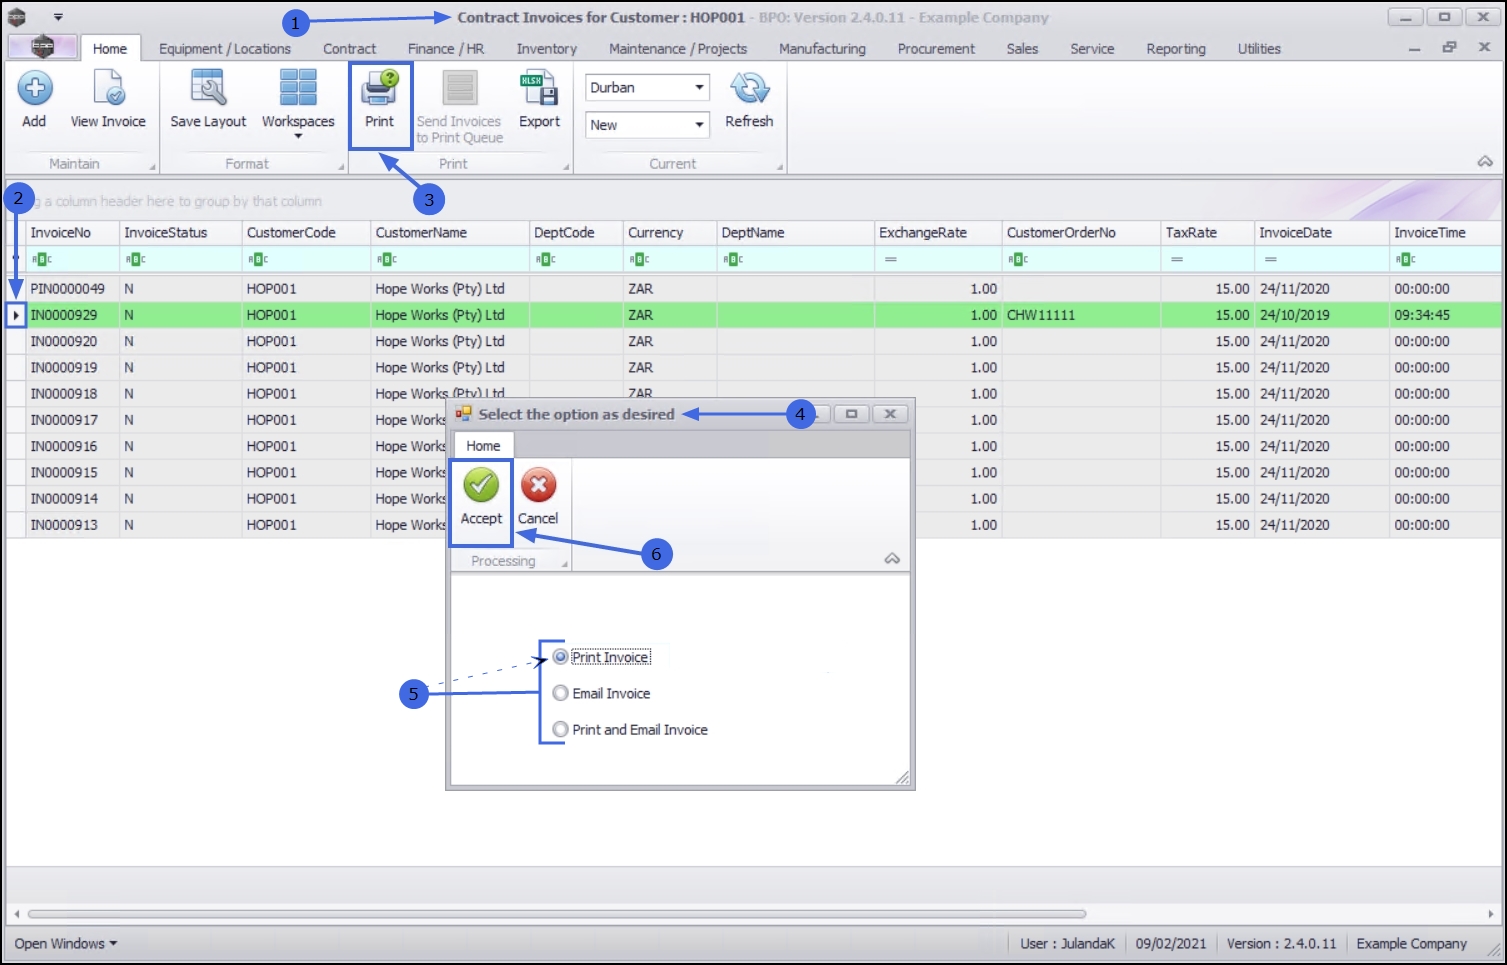Open the Utilities tab
This screenshot has height=965, width=1507.
[1259, 48]
